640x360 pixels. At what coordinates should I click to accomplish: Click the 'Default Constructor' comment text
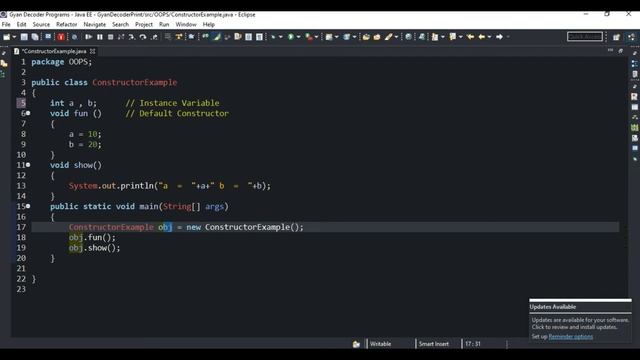pos(184,113)
